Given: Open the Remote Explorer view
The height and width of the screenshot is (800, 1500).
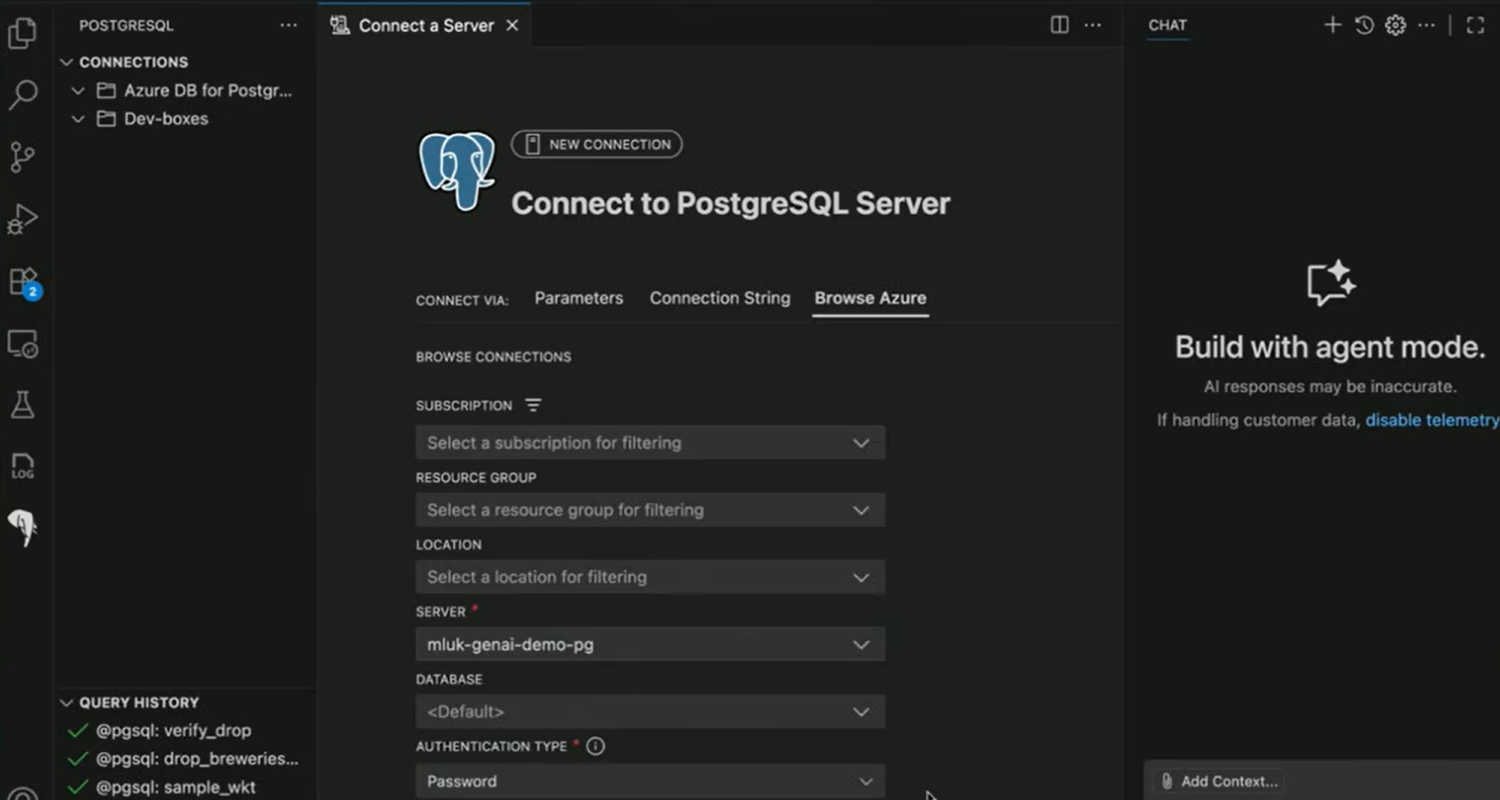Looking at the screenshot, I should coord(22,343).
